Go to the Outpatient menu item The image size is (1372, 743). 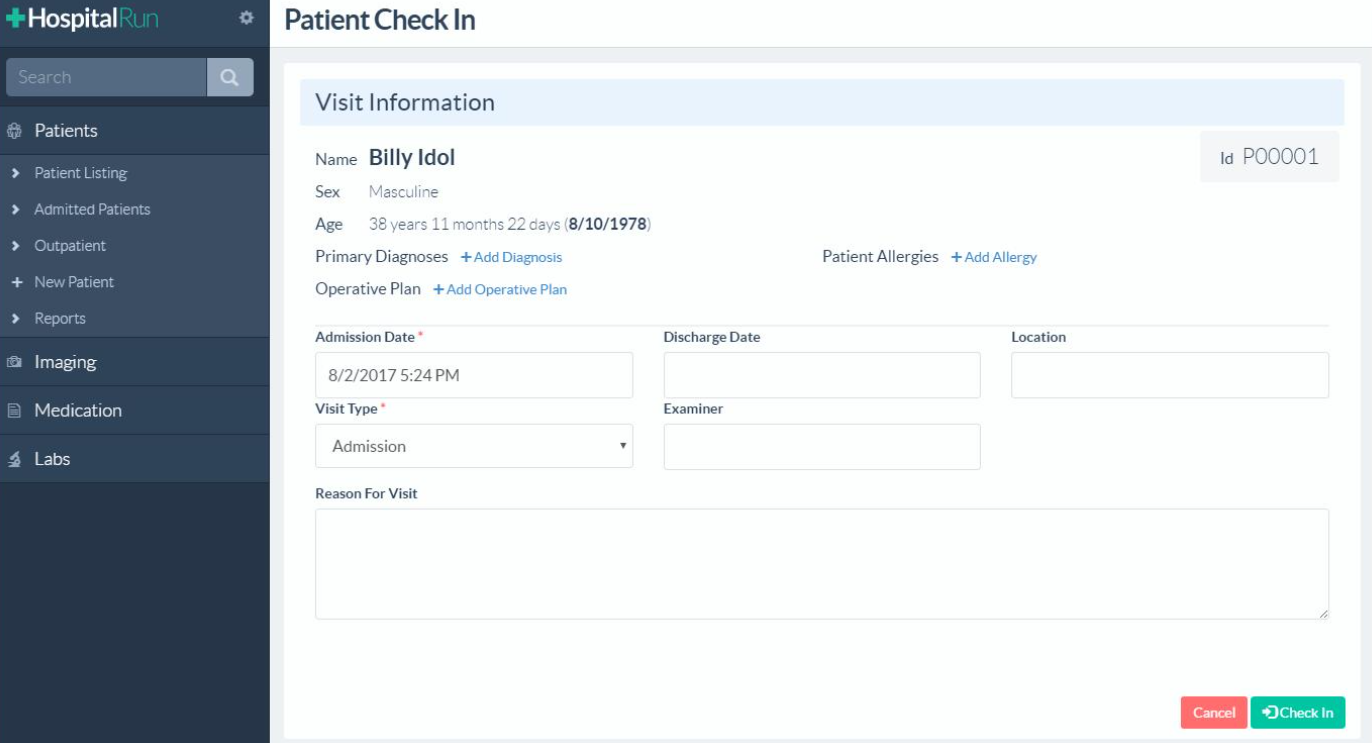point(70,246)
